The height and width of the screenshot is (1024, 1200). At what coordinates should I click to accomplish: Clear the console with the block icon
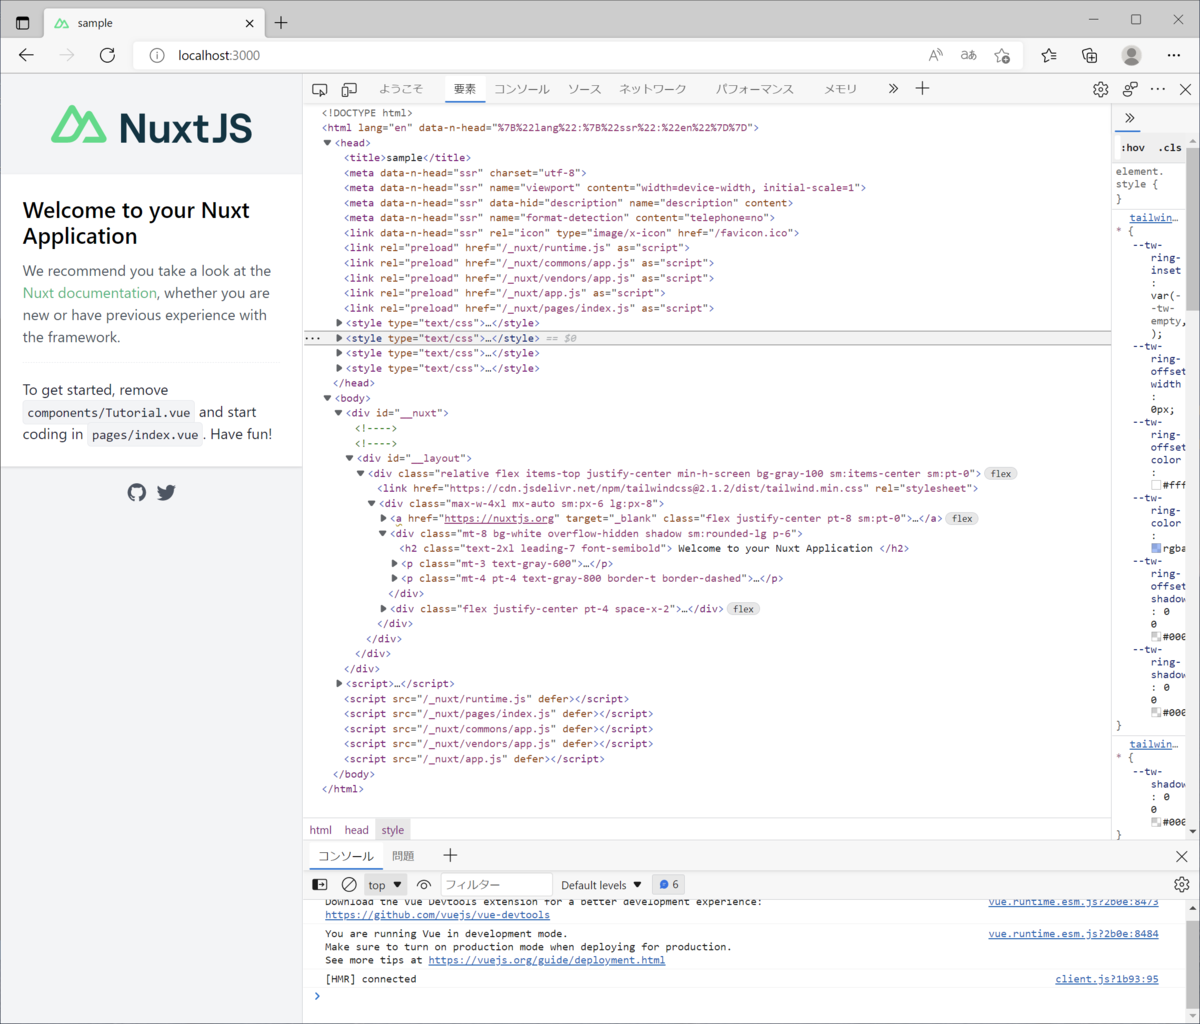pos(349,884)
